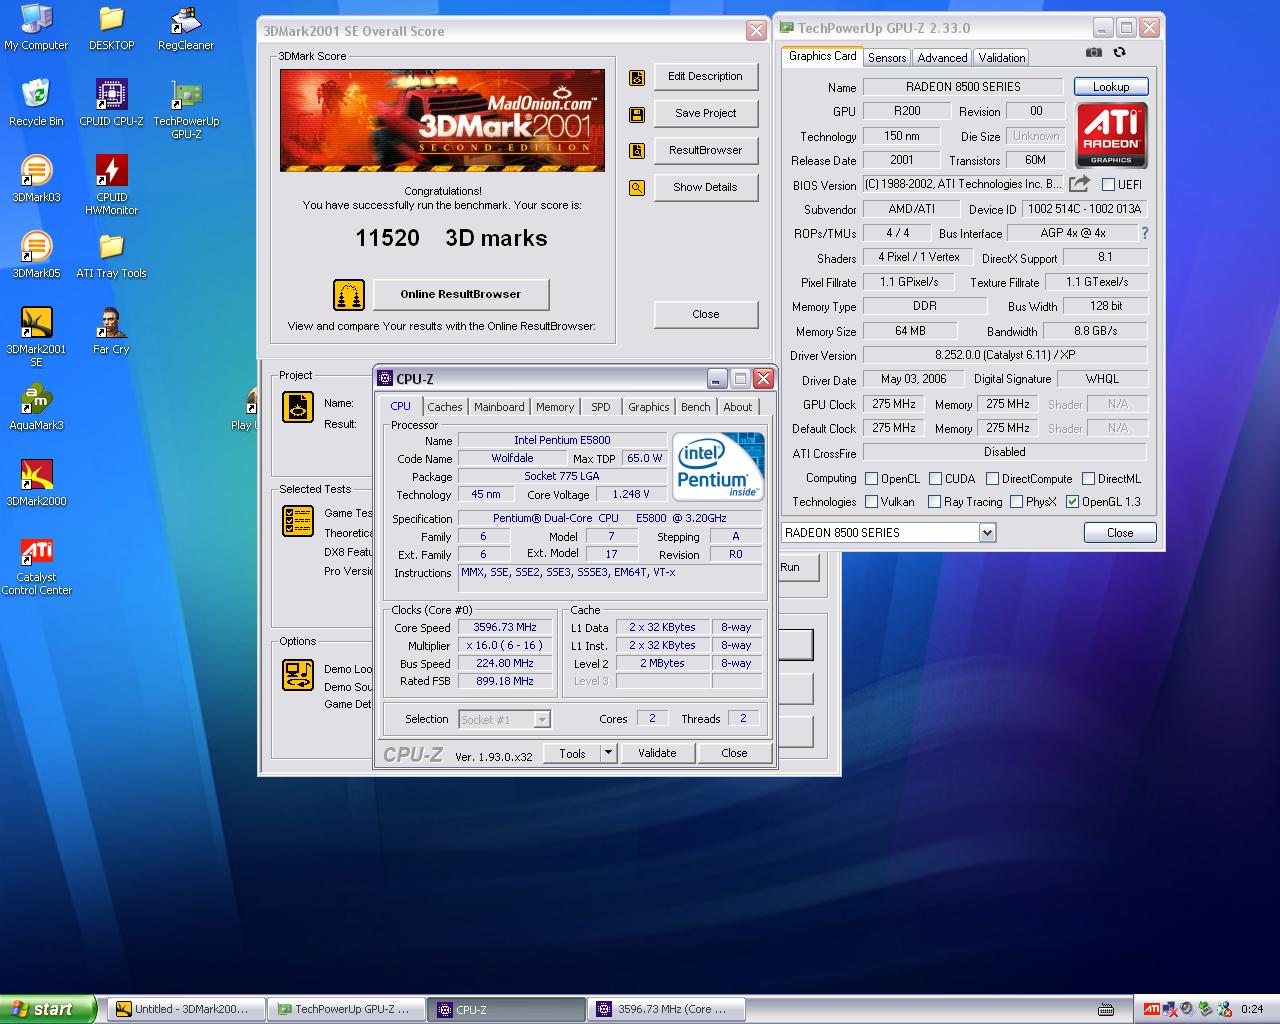1280x1024 pixels.
Task: Toggle the Ray Tracing checkbox
Action: pos(934,502)
